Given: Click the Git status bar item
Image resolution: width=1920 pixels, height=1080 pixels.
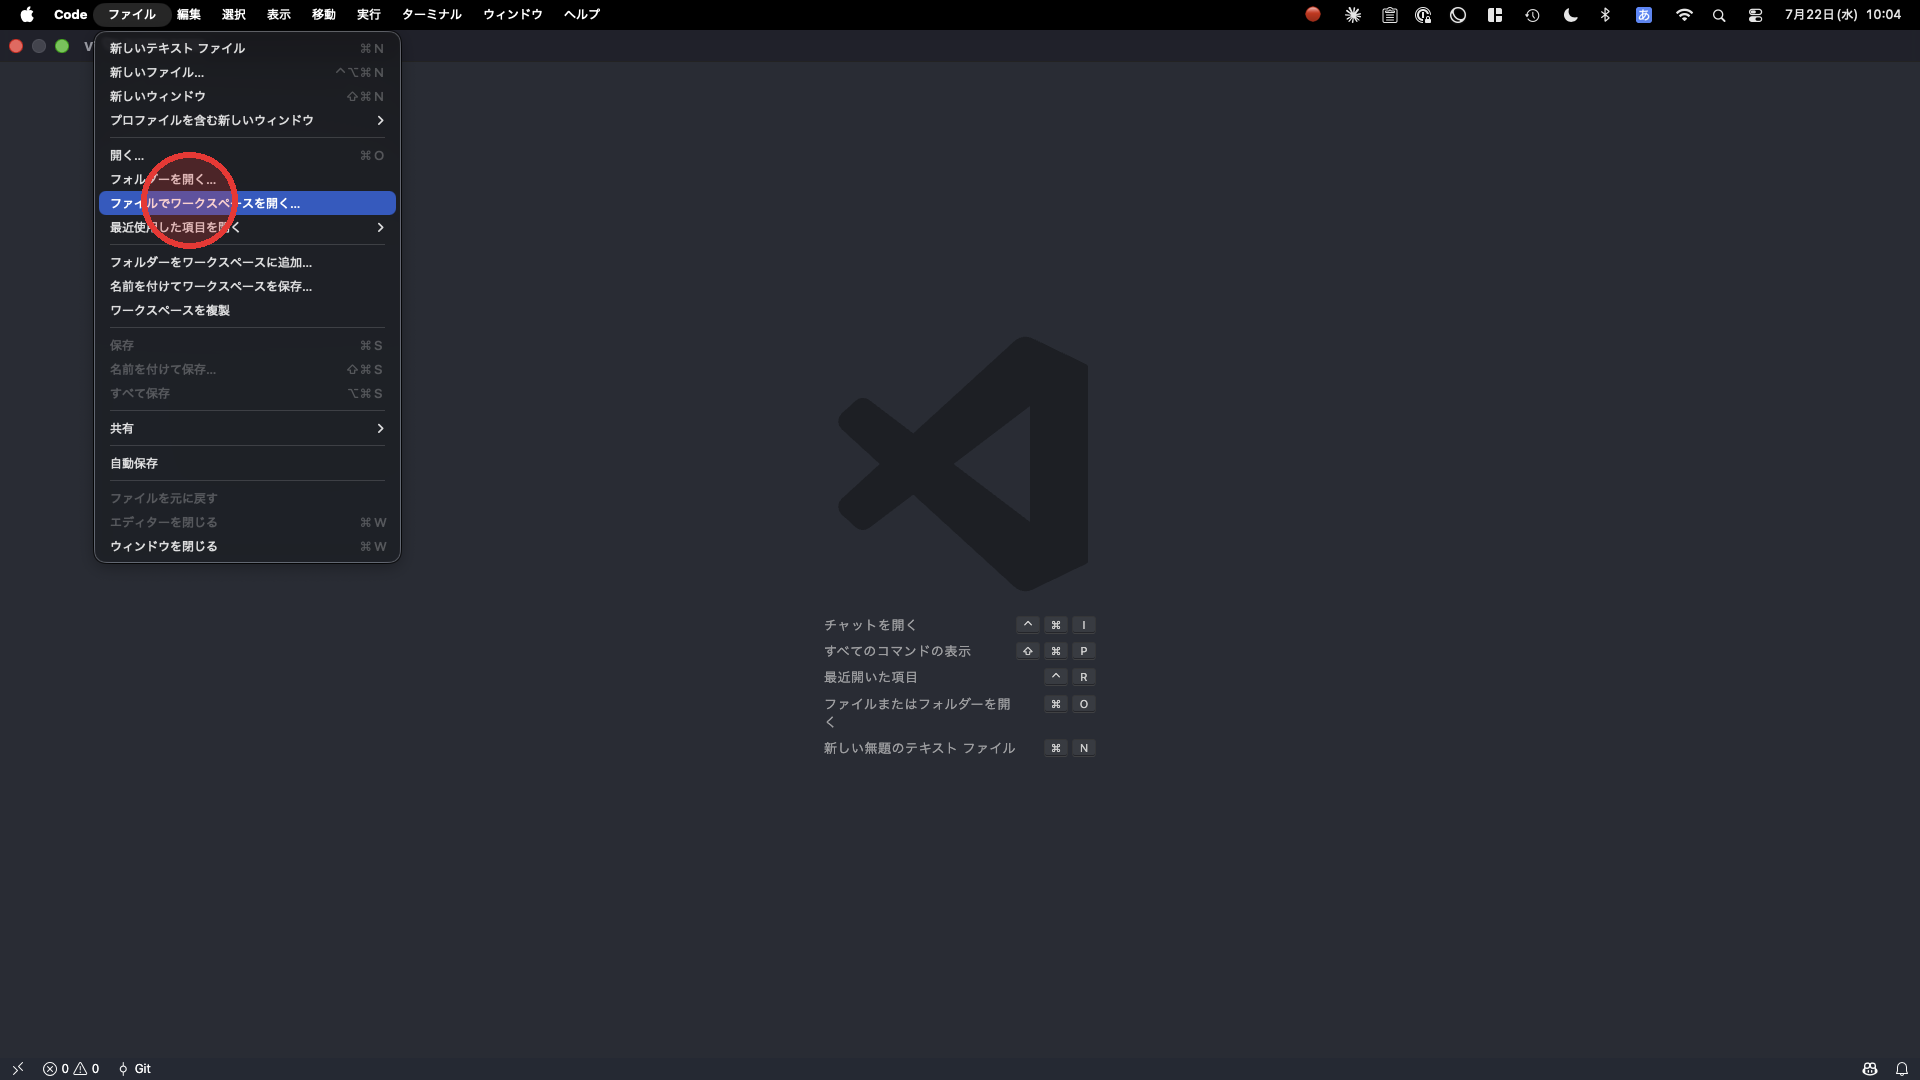Looking at the screenshot, I should pos(134,1068).
